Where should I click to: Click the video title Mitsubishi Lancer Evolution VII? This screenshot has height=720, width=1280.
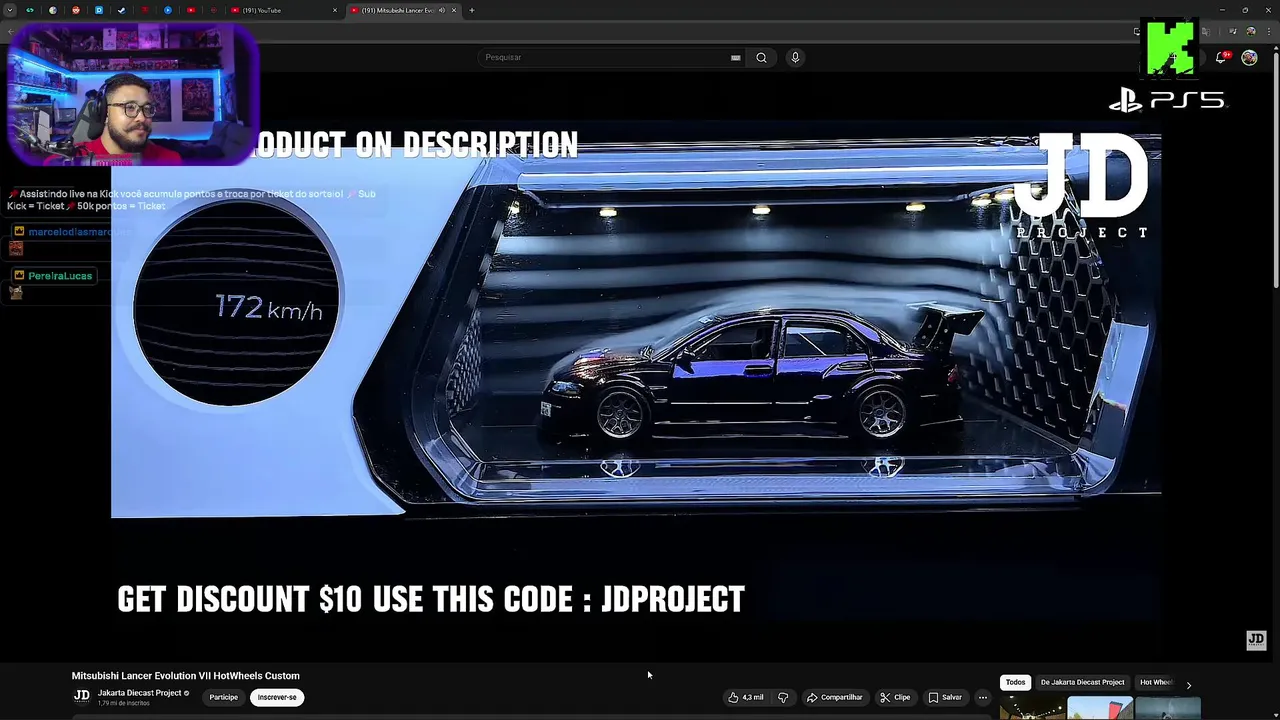(x=186, y=676)
